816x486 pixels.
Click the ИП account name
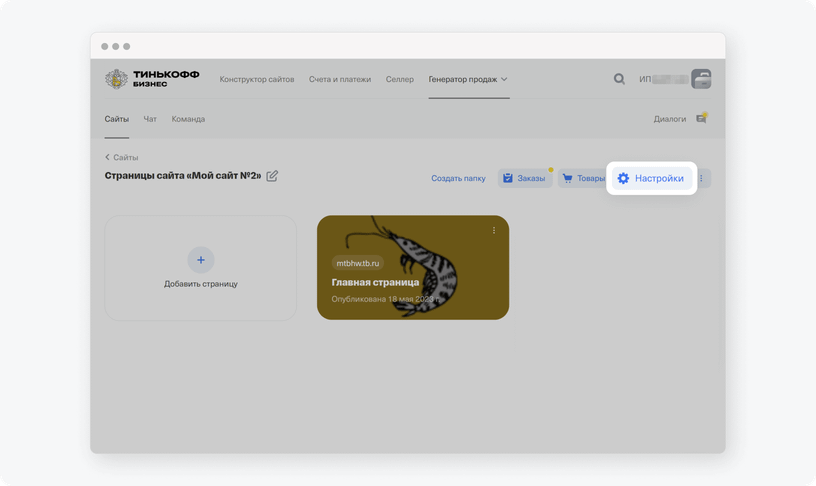coord(664,79)
